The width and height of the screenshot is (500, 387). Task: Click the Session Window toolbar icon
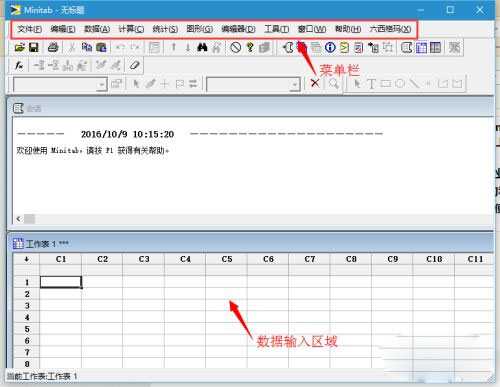point(407,47)
